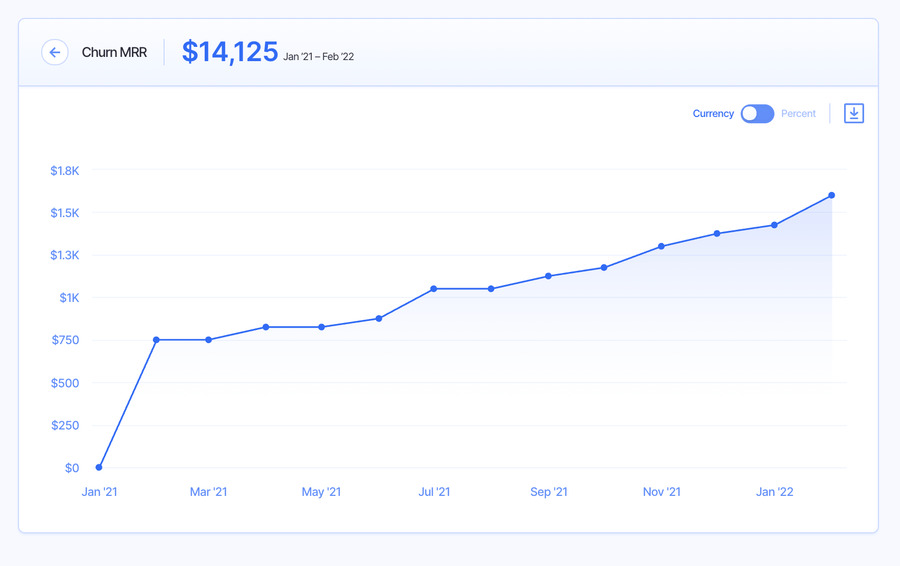Click the Sep '21 axis label
This screenshot has width=900, height=566.
pos(549,492)
